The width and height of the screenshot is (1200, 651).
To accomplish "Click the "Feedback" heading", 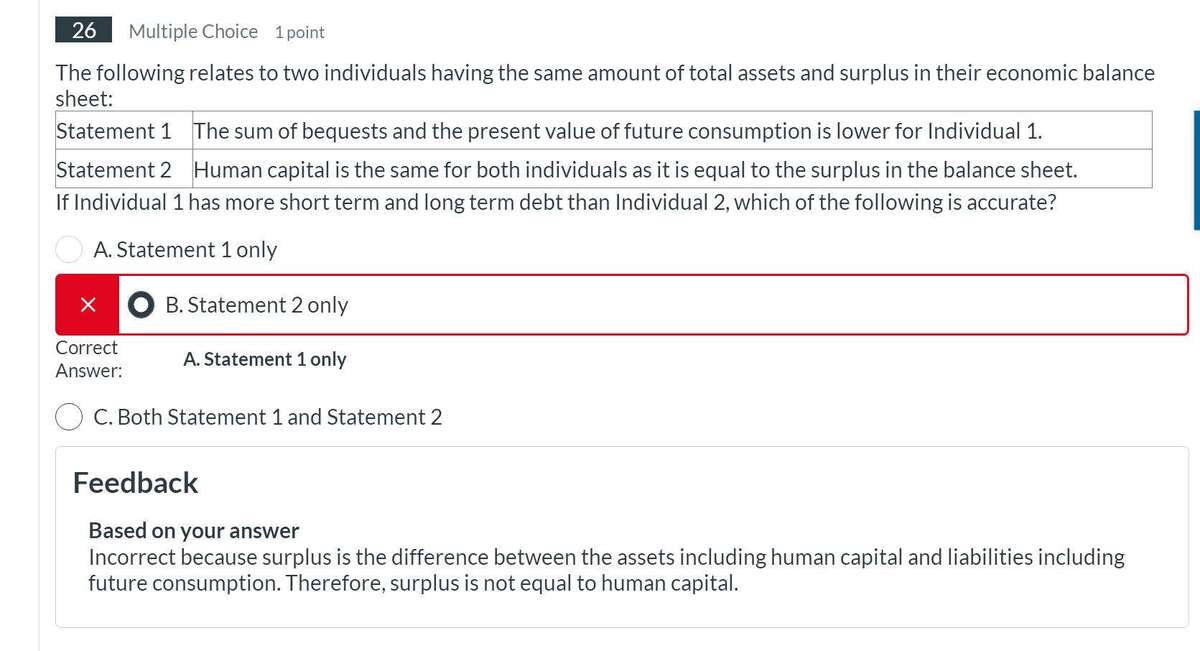I will coord(136,483).
